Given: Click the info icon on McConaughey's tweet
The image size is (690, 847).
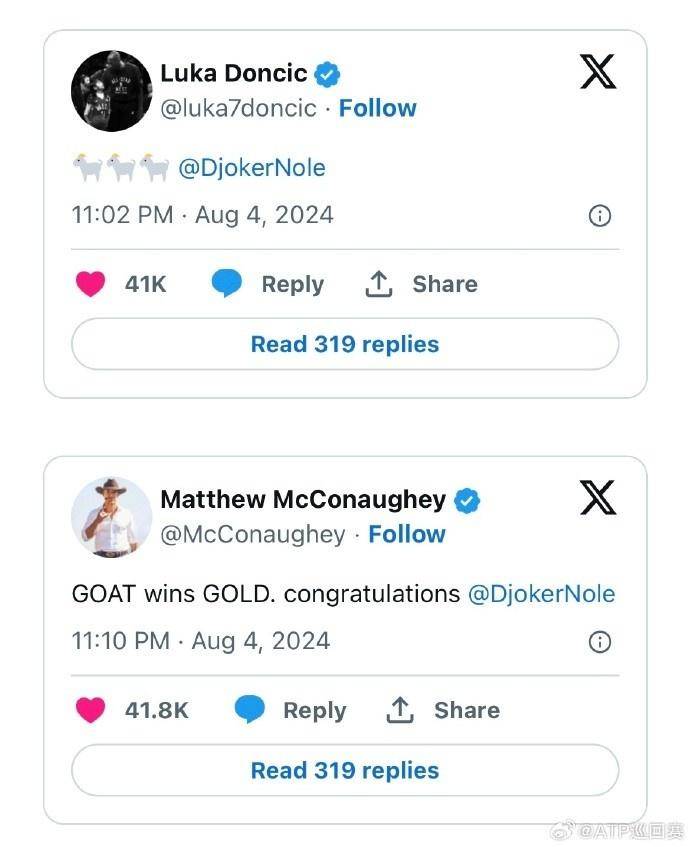Looking at the screenshot, I should pyautogui.click(x=600, y=642).
